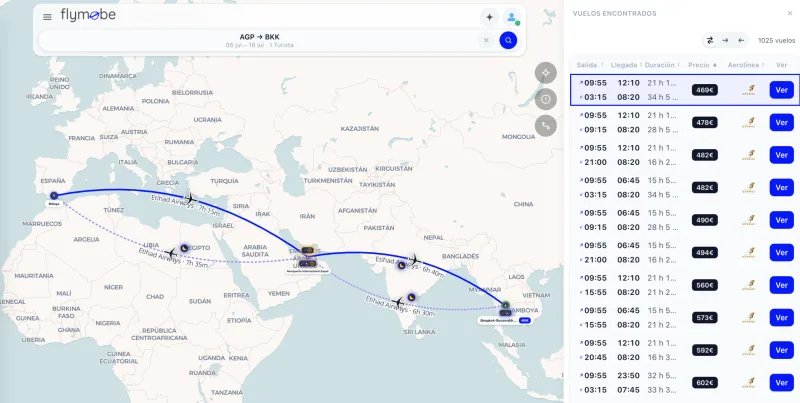Click Etihad logo in 469€ row
This screenshot has height=403, width=800.
[748, 90]
